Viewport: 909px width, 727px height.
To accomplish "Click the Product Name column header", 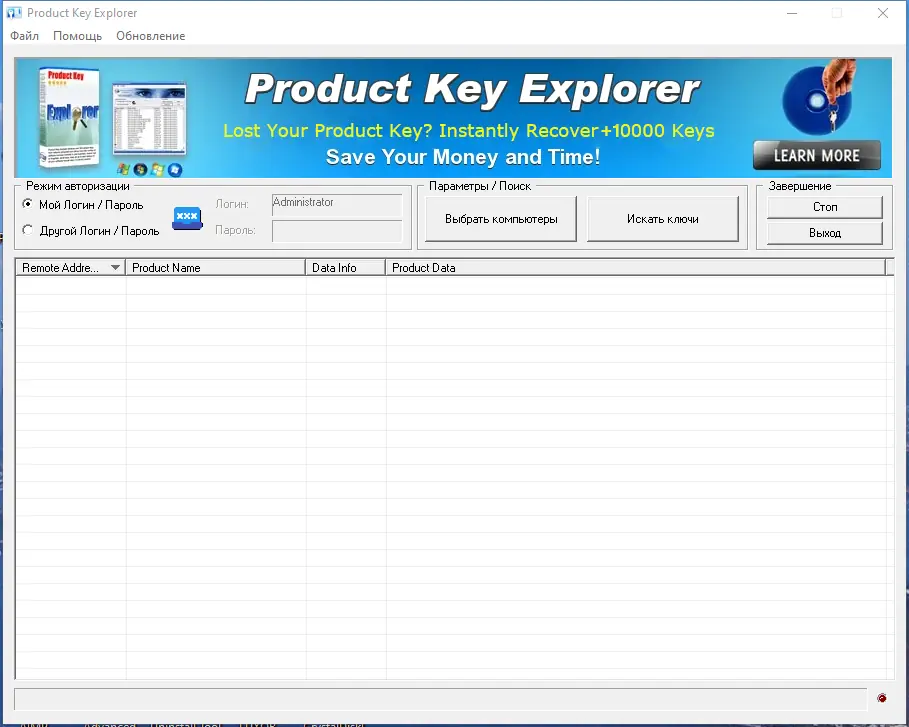I will pos(216,267).
